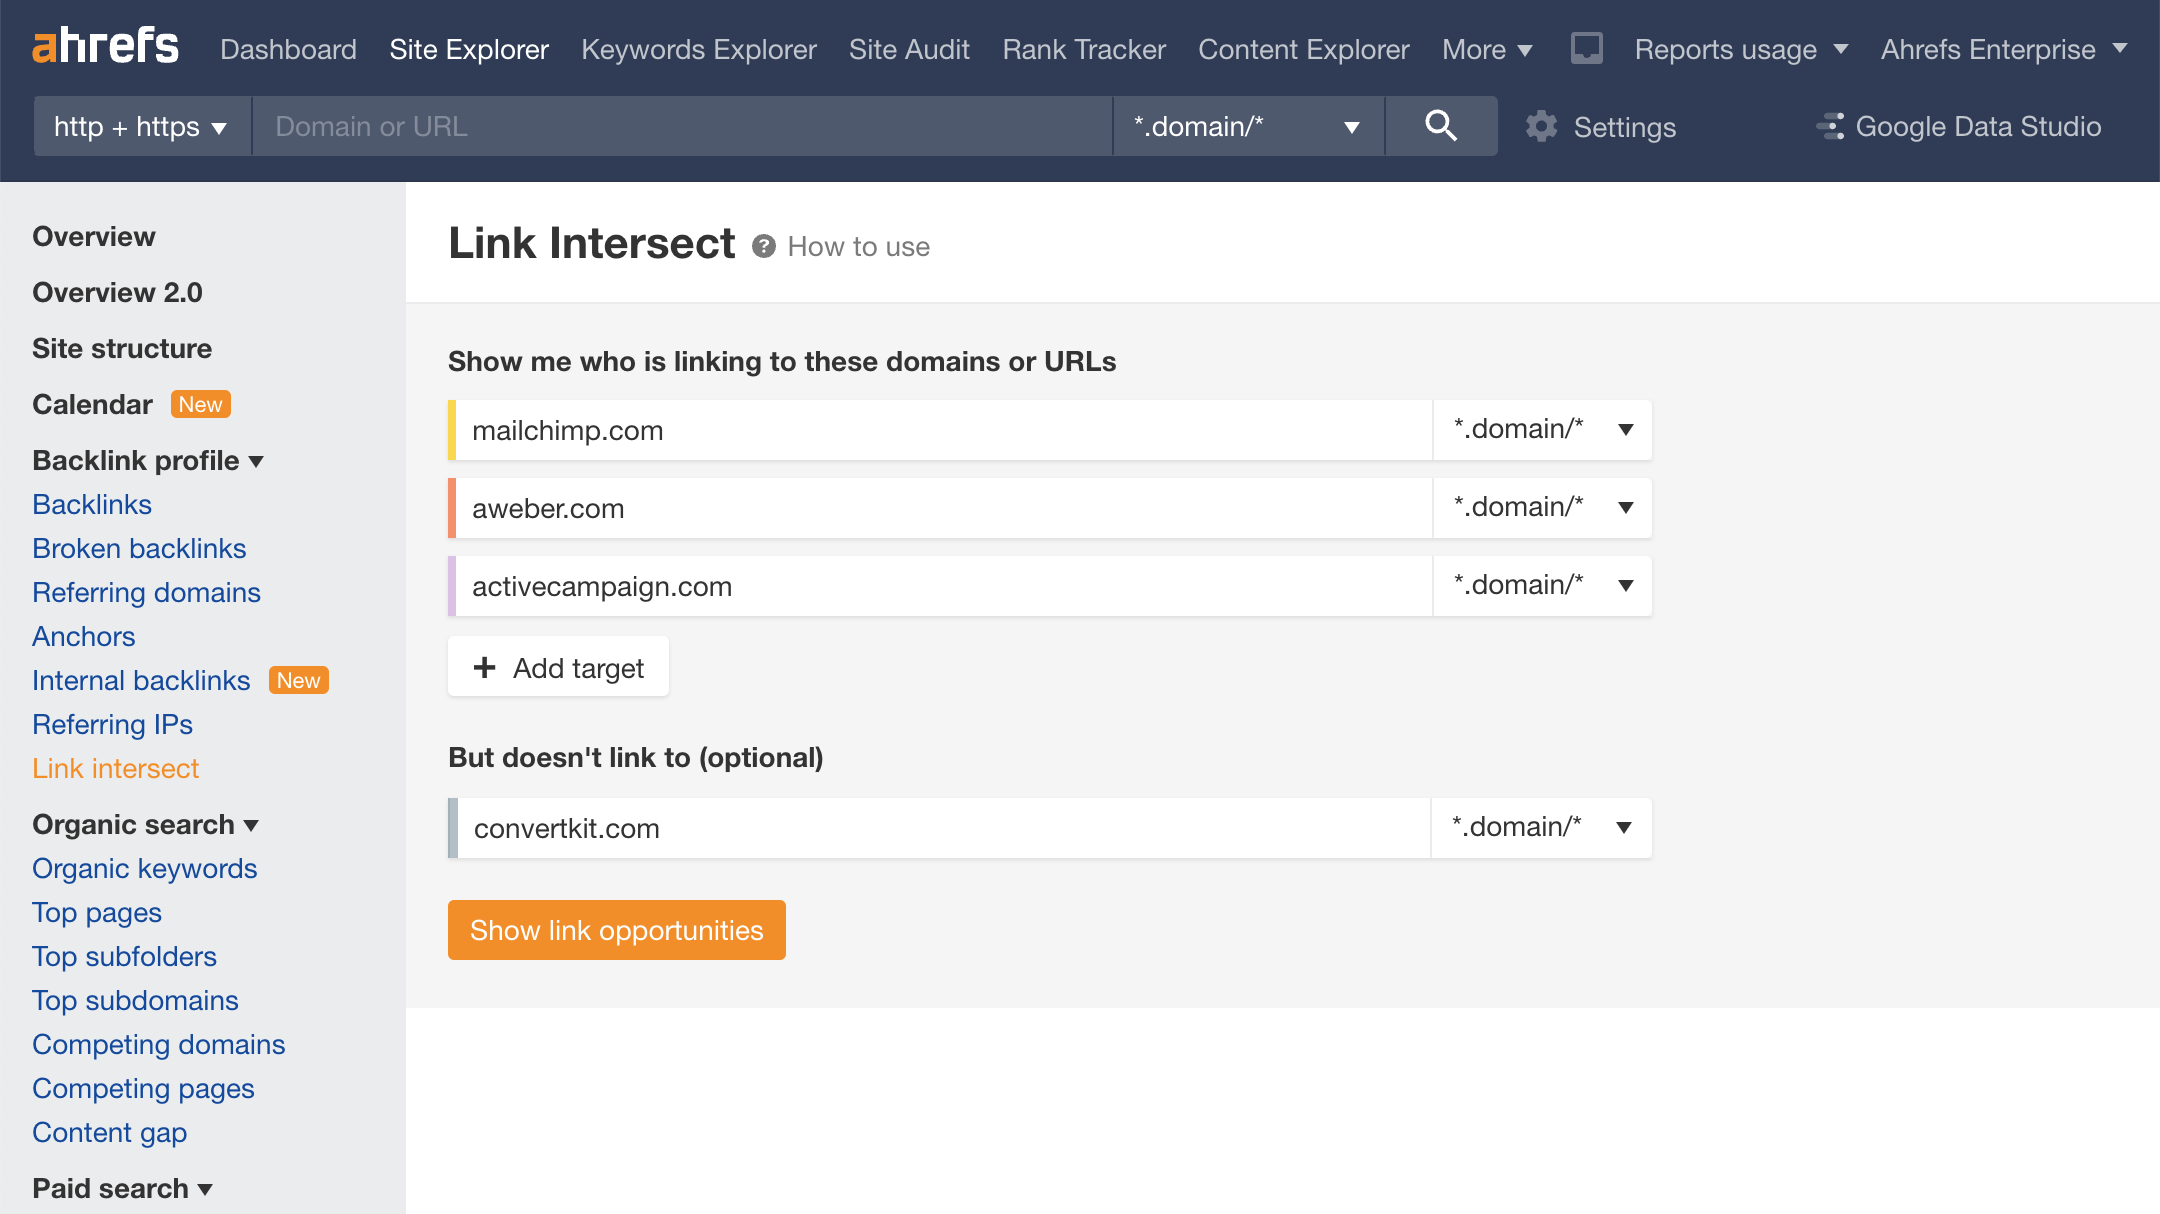The height and width of the screenshot is (1214, 2160).
Task: Click yellow color bar beside mailchimp.com
Action: click(x=452, y=430)
